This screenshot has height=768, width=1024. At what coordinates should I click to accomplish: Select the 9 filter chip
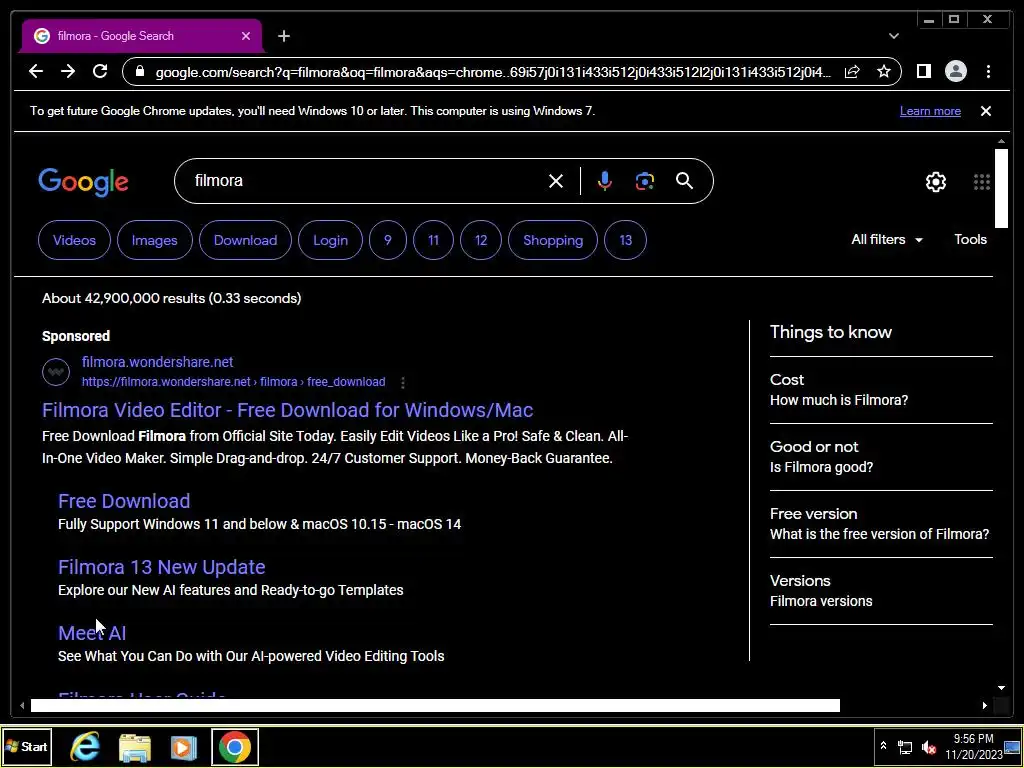pyautogui.click(x=388, y=240)
